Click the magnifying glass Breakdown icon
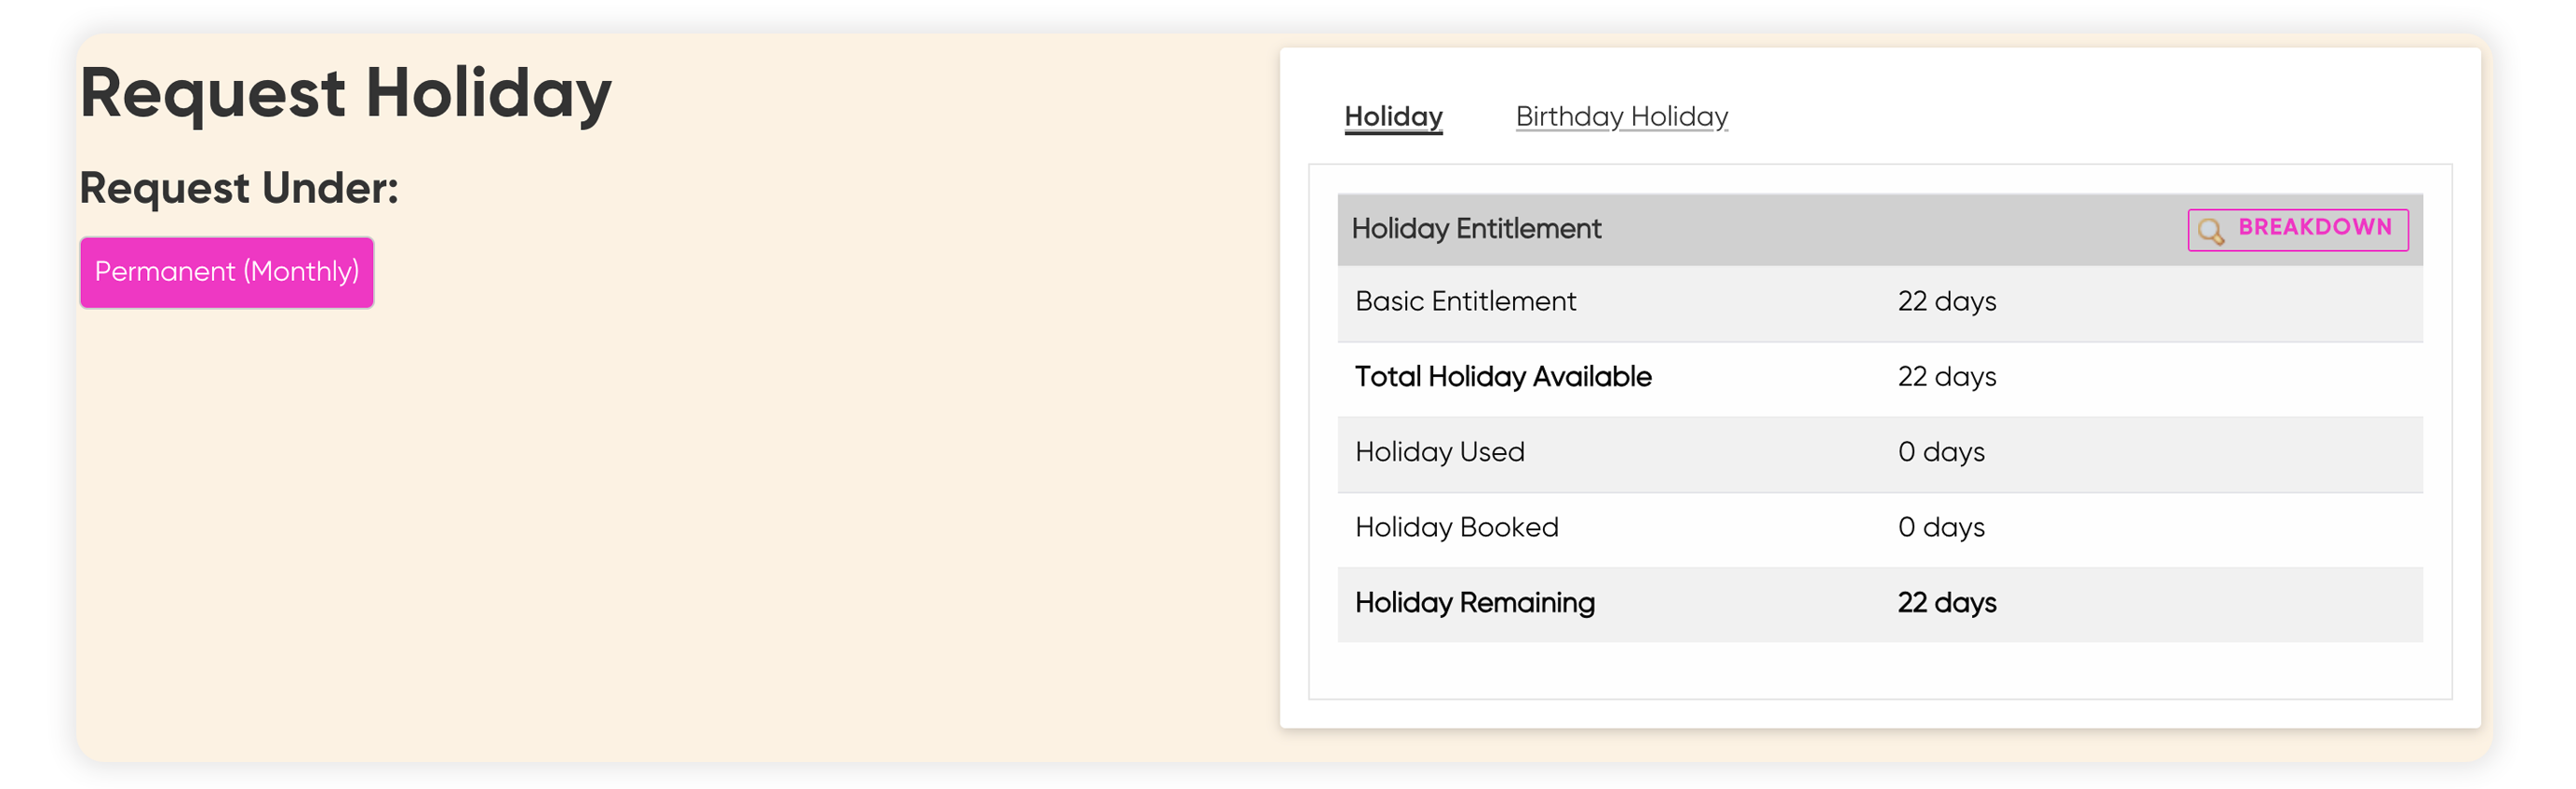Image resolution: width=2576 pixels, height=789 pixels. point(2211,231)
